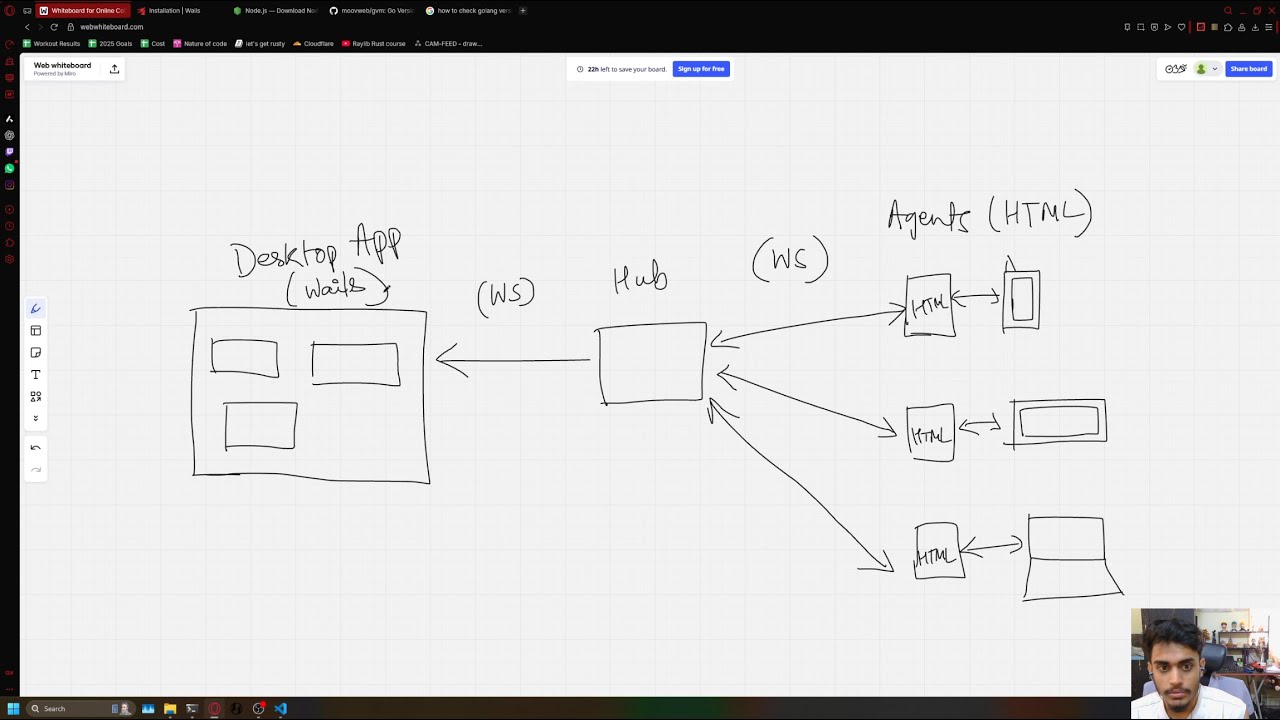This screenshot has height=720, width=1280.
Task: Switch to the Node.js download tab
Action: (x=275, y=10)
